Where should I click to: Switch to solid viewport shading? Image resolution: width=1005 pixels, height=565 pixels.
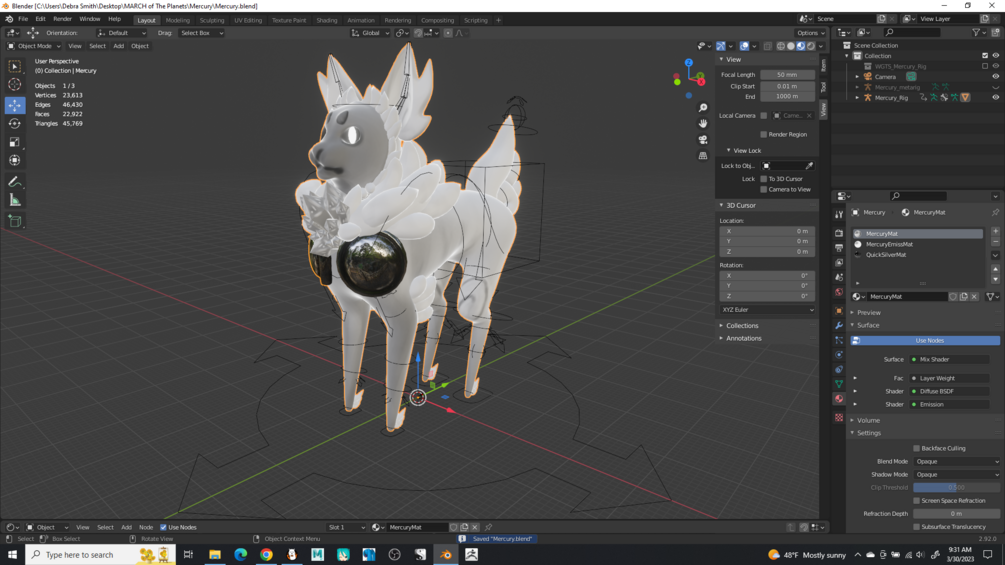tap(791, 46)
